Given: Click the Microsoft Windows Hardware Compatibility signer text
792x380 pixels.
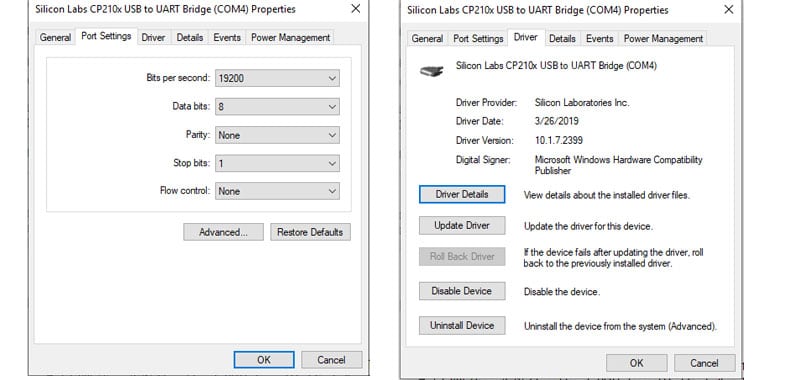Looking at the screenshot, I should [619, 165].
